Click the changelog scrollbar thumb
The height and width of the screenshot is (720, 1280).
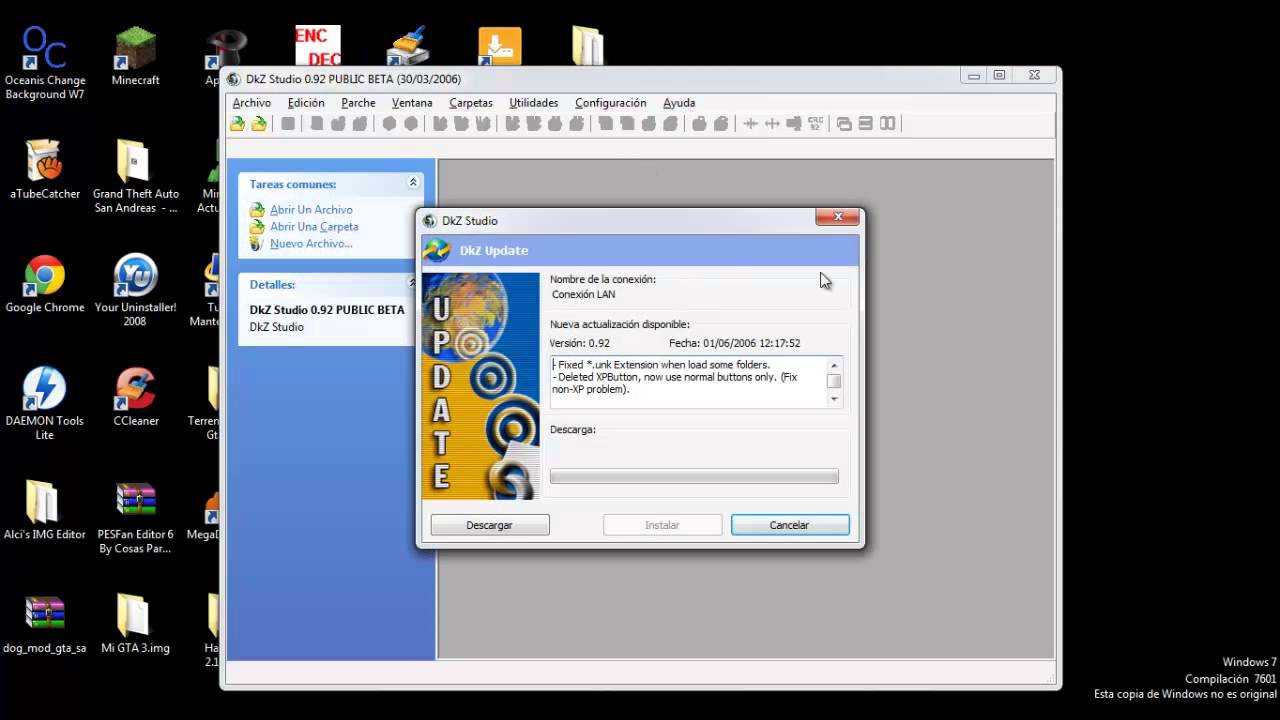[834, 381]
